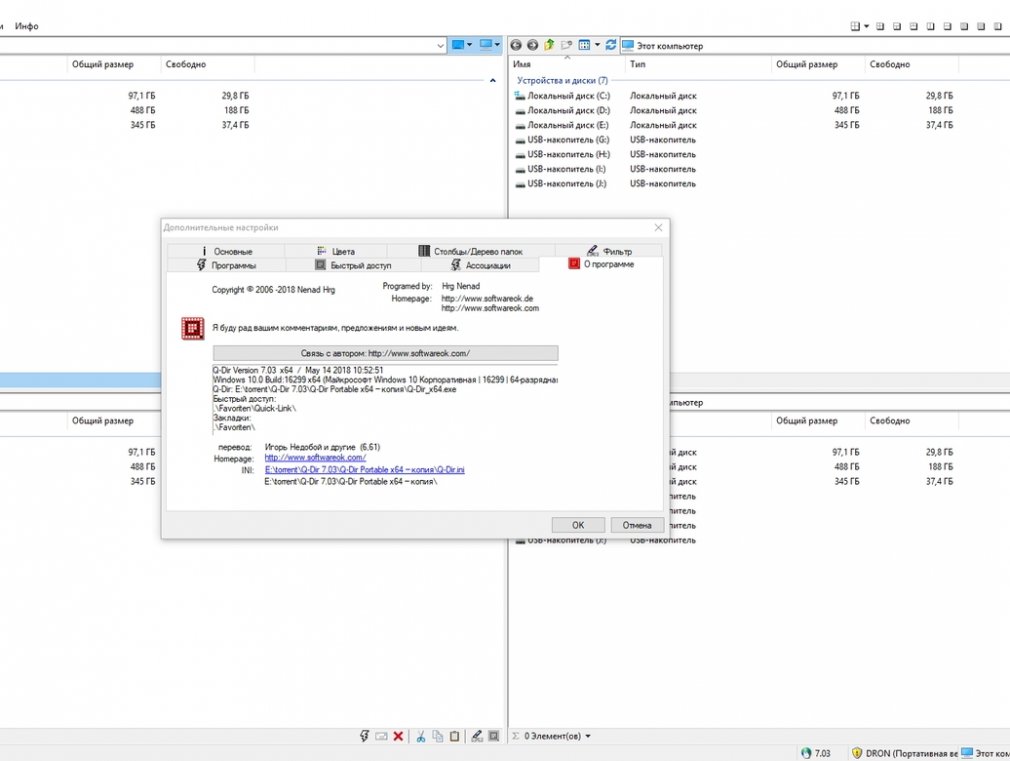Click the clipboard paste icon
The width and height of the screenshot is (1010, 761).
point(455,736)
